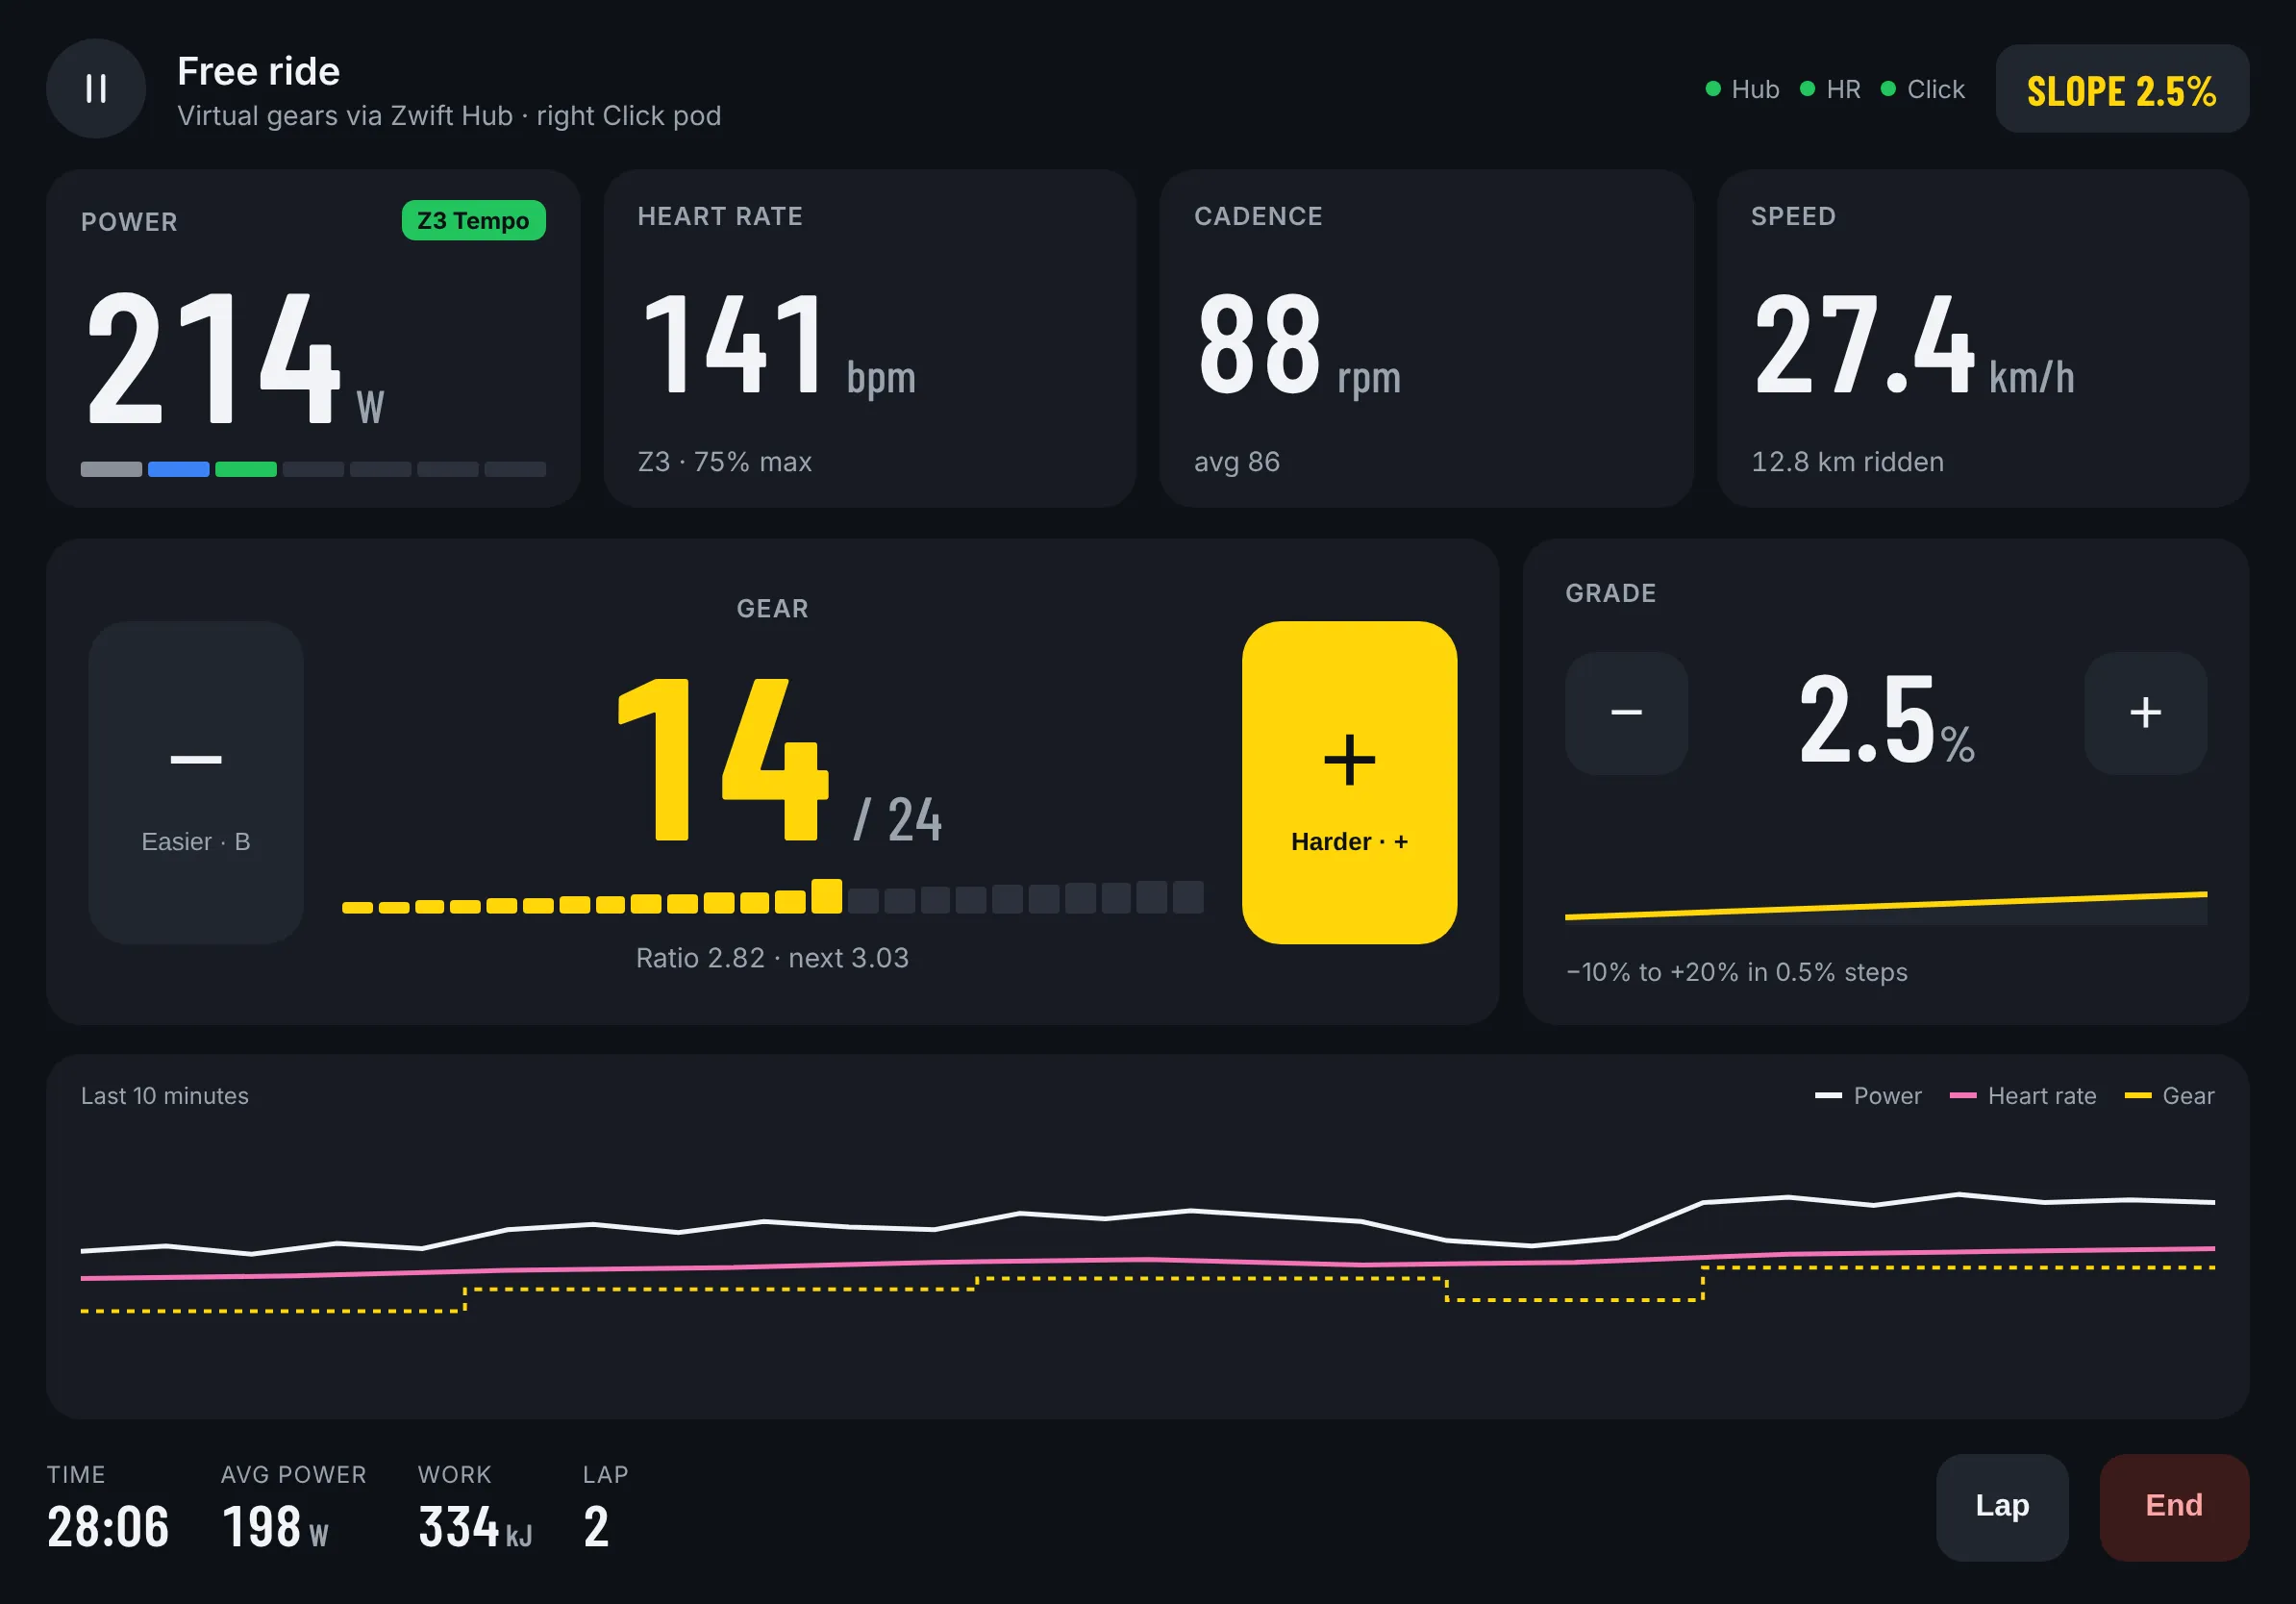This screenshot has width=2296, height=1604.
Task: Mark a new lap
Action: pyautogui.click(x=2002, y=1507)
